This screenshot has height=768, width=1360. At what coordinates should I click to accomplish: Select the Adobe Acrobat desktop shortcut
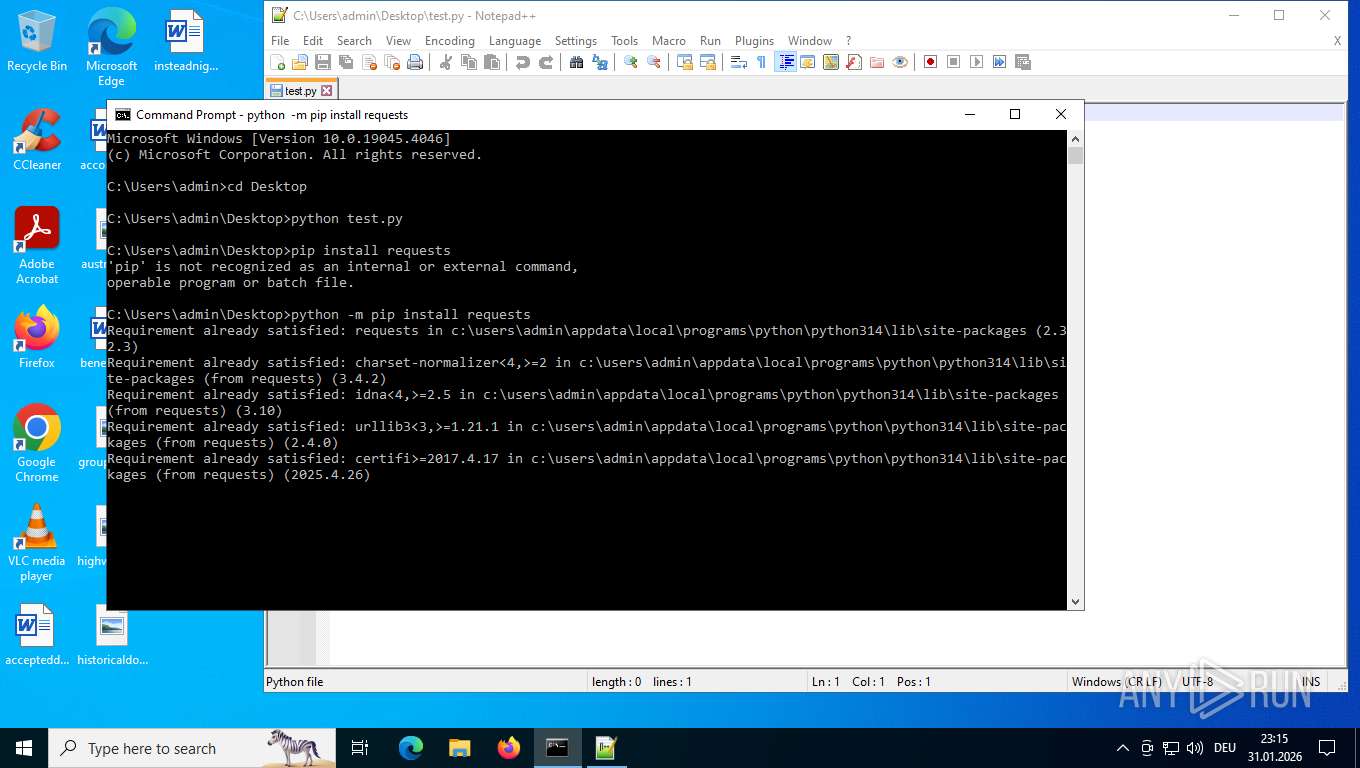coord(37,246)
